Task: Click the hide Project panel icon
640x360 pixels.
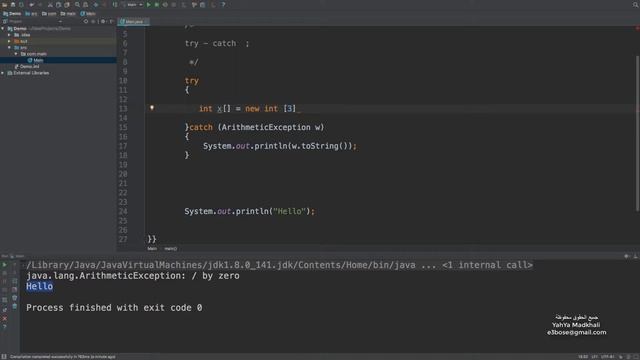Action: click(x=111, y=21)
